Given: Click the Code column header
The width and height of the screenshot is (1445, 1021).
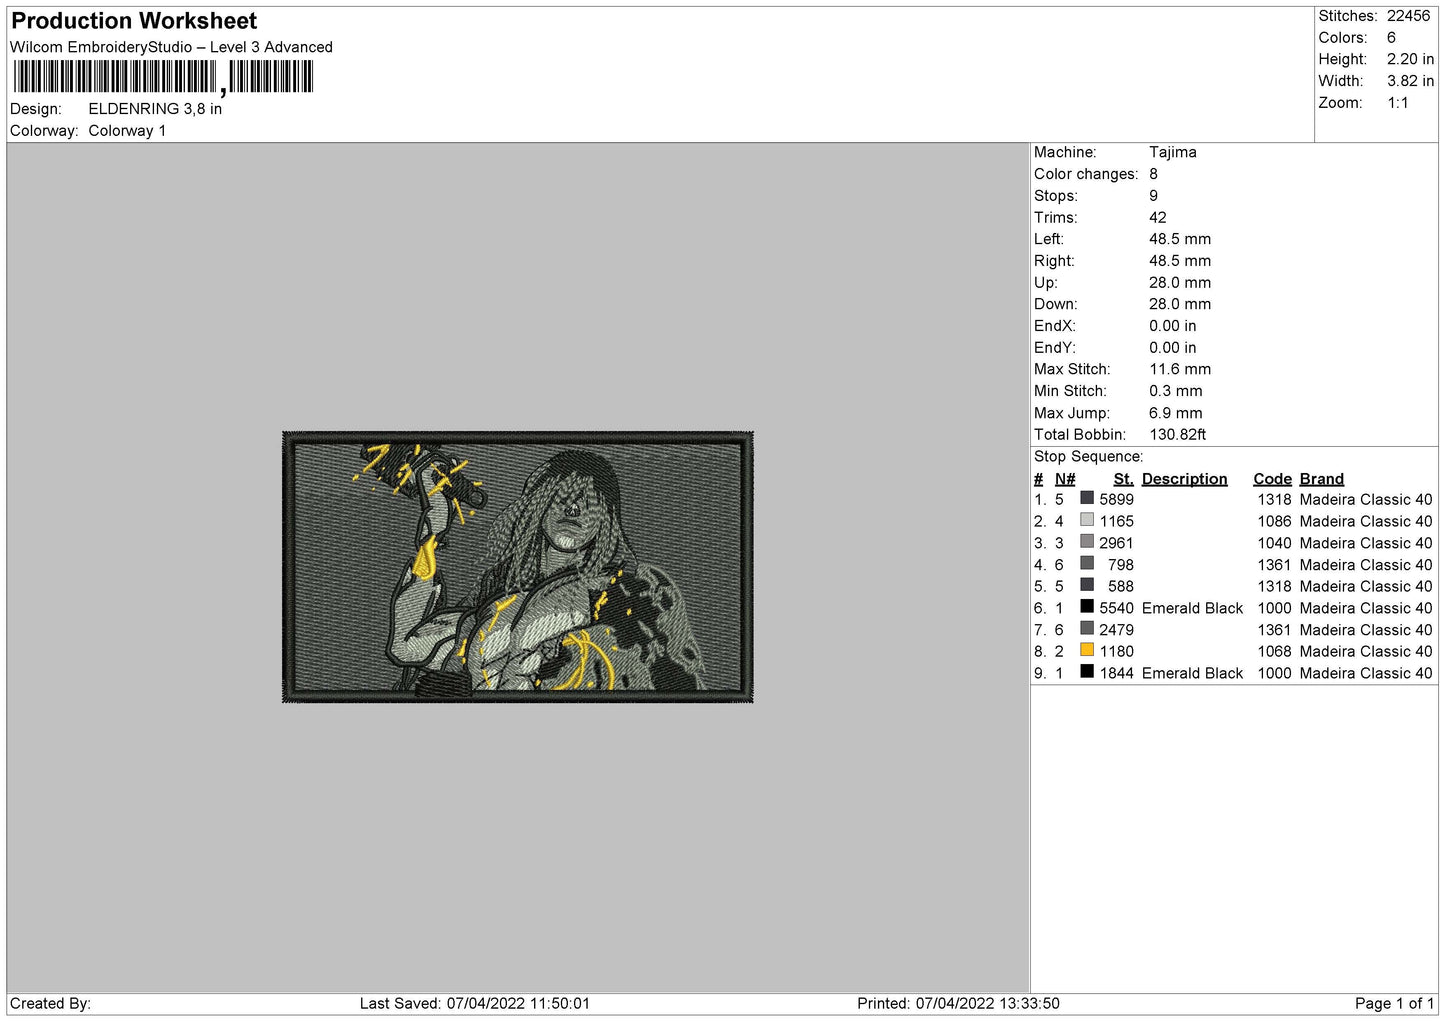Looking at the screenshot, I should coord(1272,479).
